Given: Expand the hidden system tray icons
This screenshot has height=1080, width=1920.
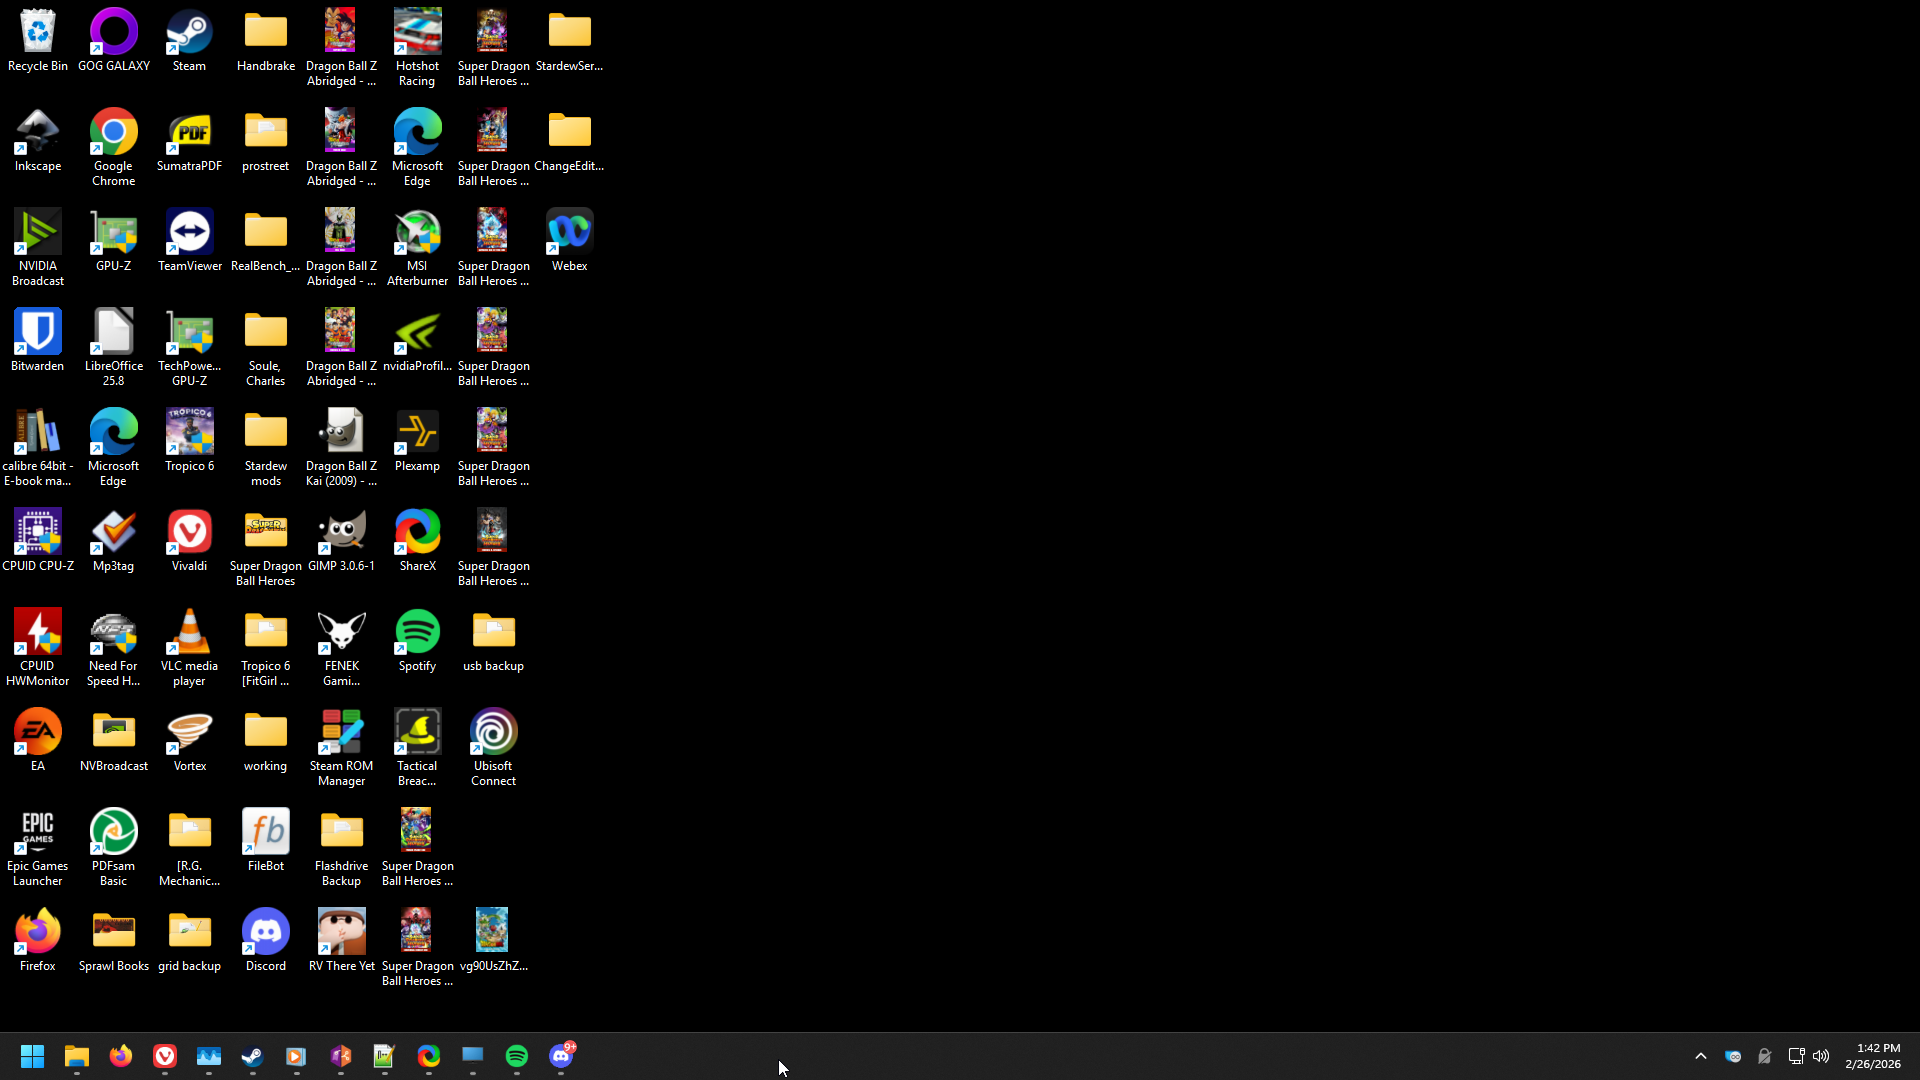Looking at the screenshot, I should (x=1701, y=1056).
